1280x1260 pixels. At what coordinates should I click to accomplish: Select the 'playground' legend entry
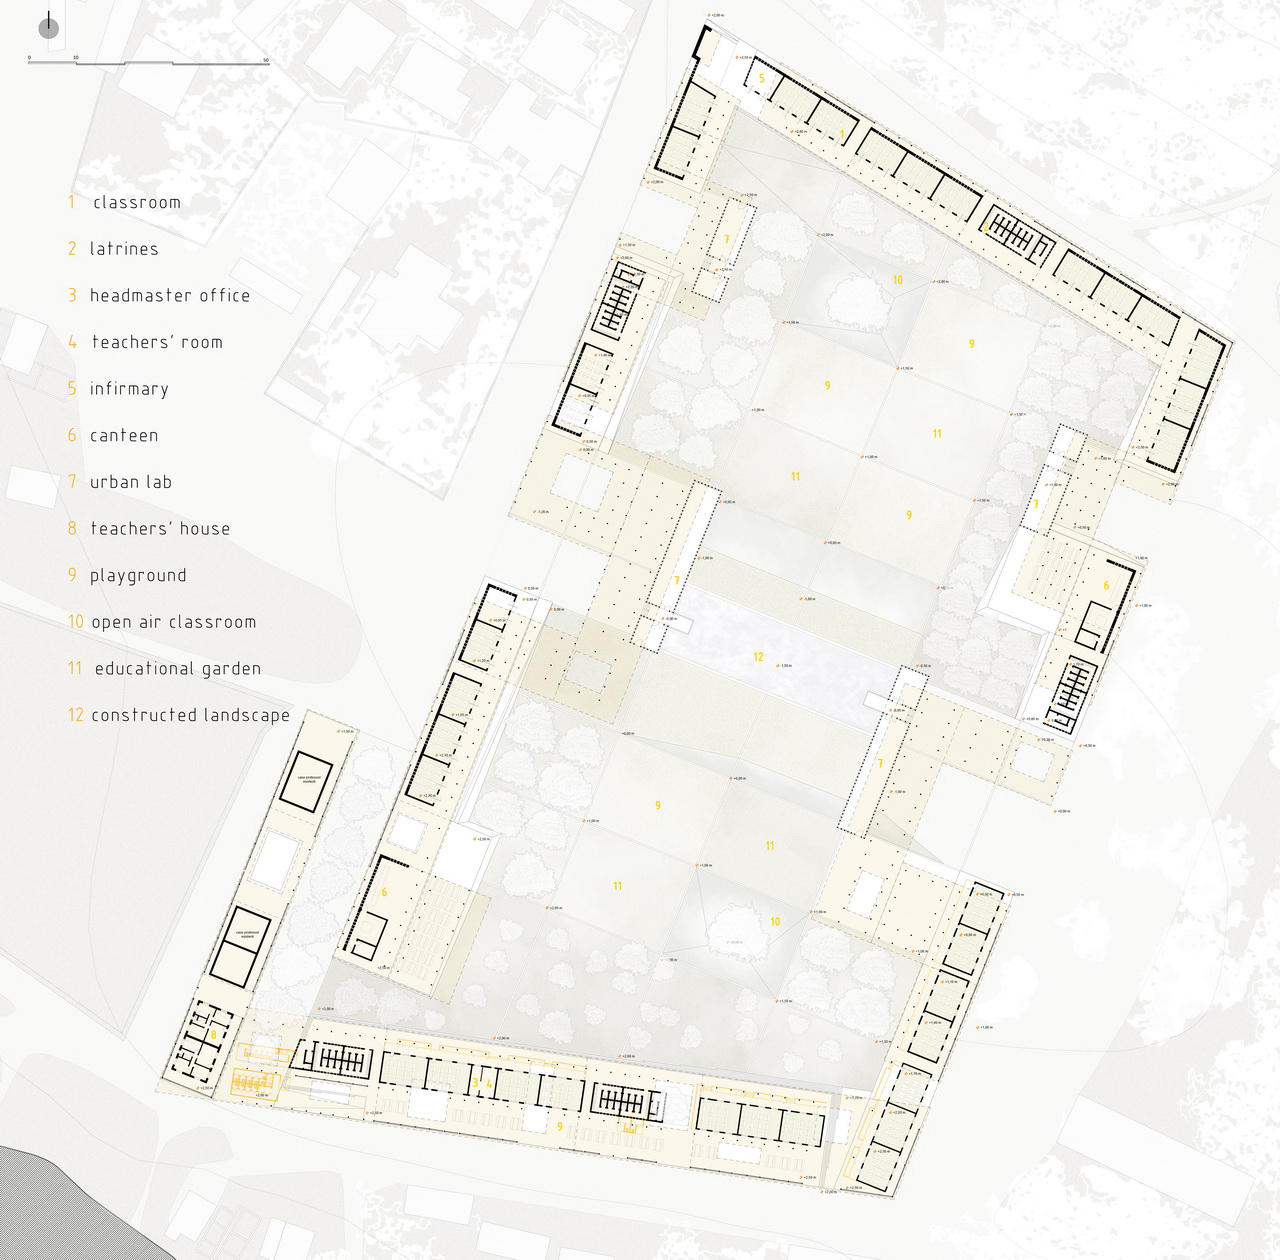(138, 576)
